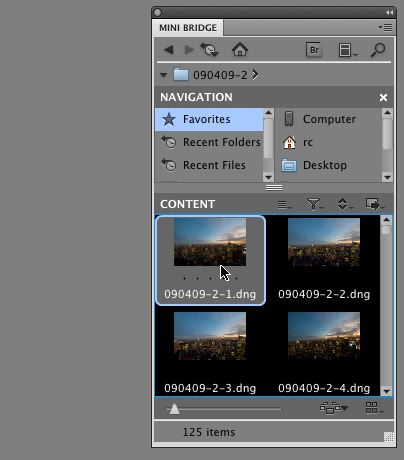Open the Tools icon in the Content header

coord(374,204)
